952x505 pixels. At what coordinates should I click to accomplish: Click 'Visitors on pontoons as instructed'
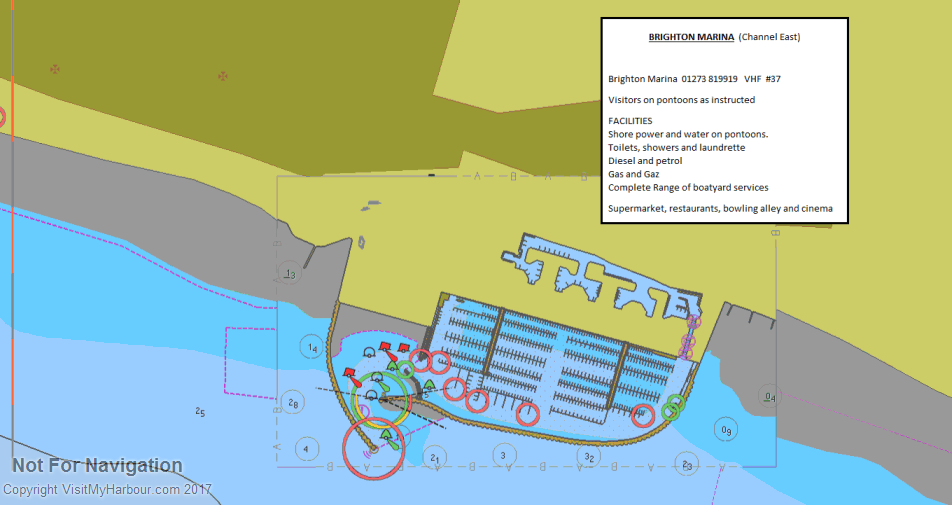681,100
